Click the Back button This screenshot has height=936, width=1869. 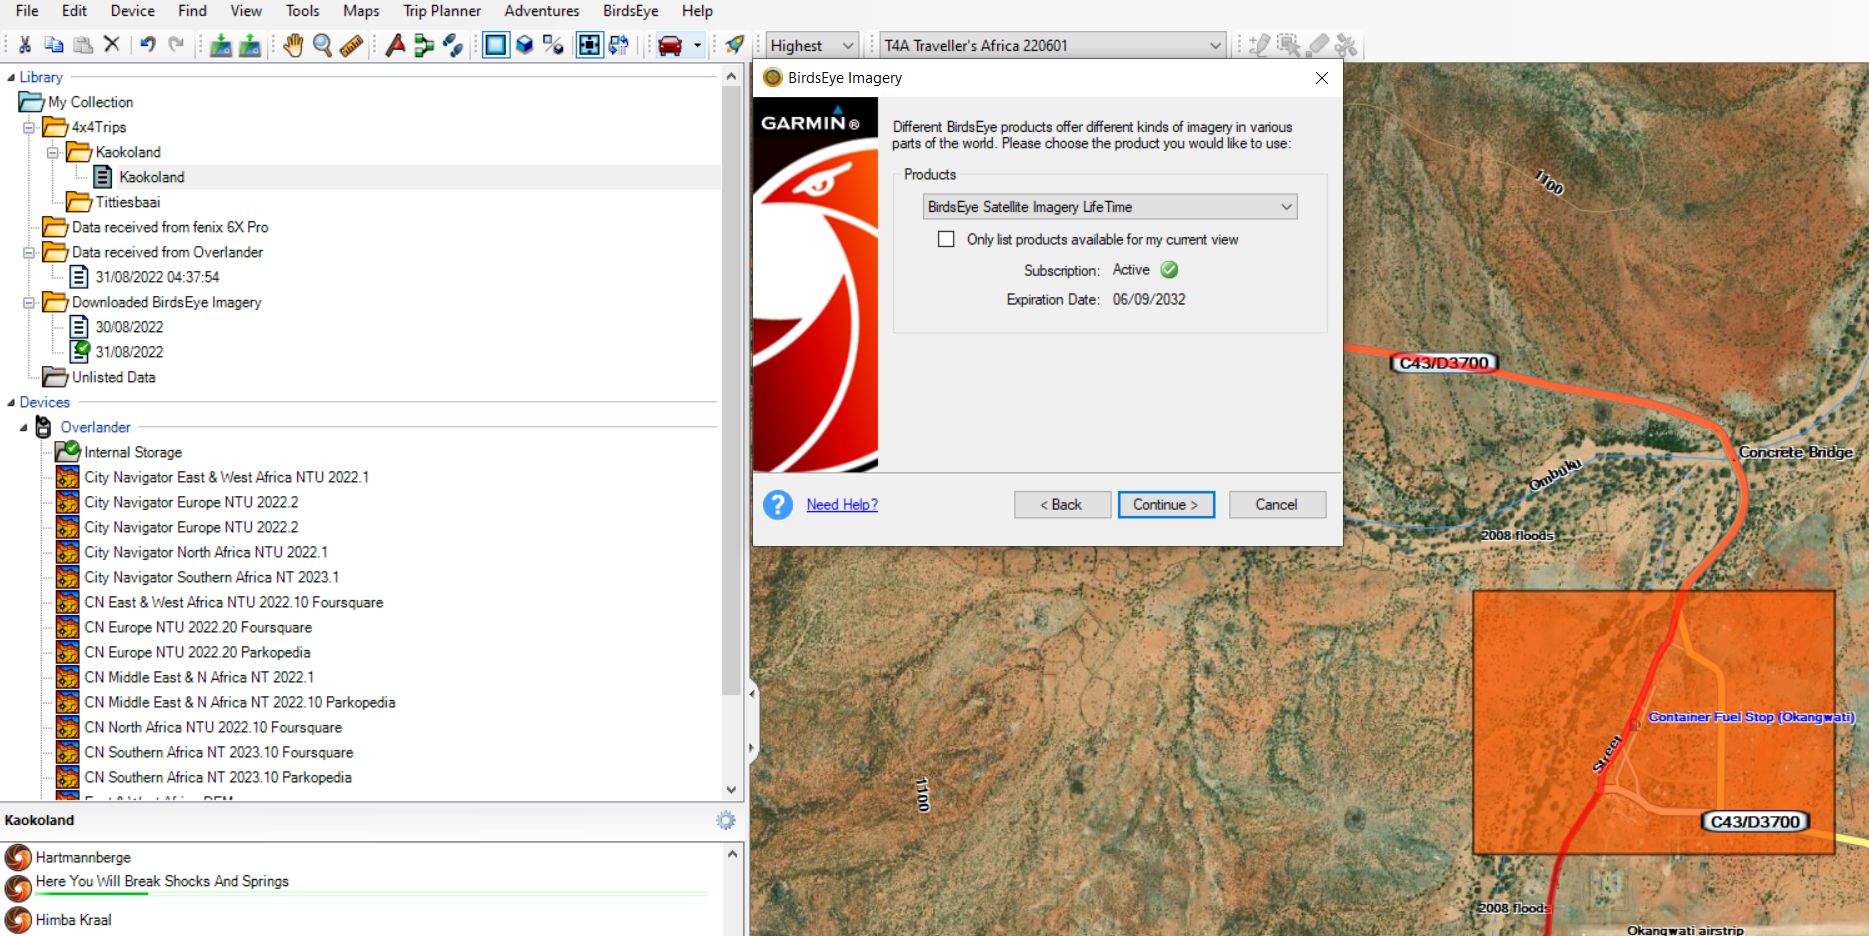(x=1062, y=505)
